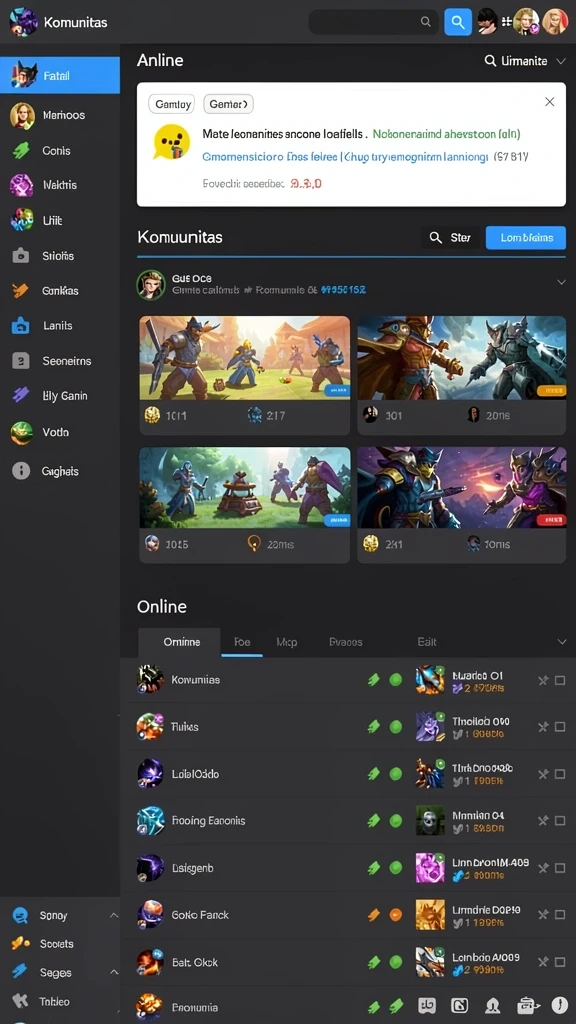Click the profile icon in bottom toolbar

point(492,1006)
